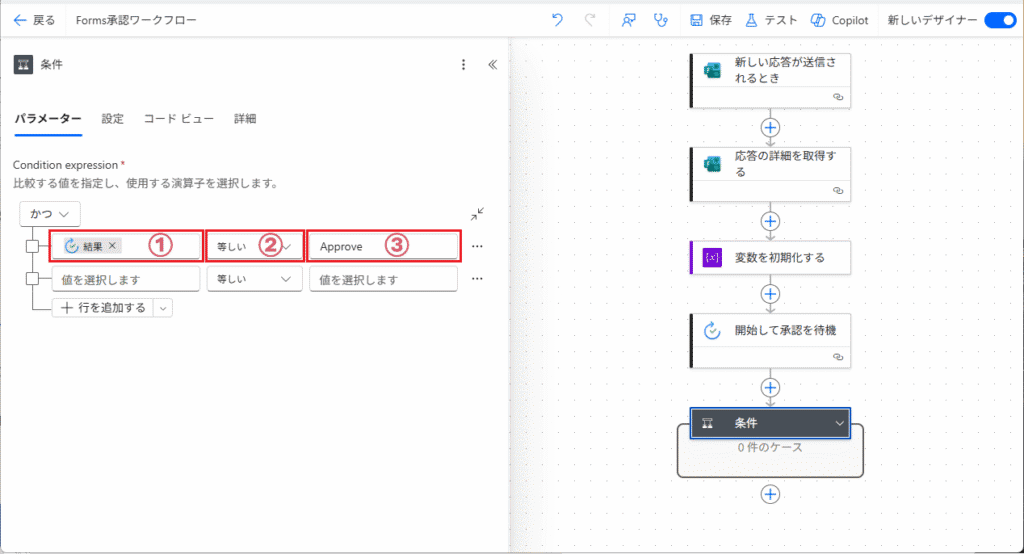Viewport: 1024px width, 554px height.
Task: Click the redo icon in toolbar
Action: (590, 20)
